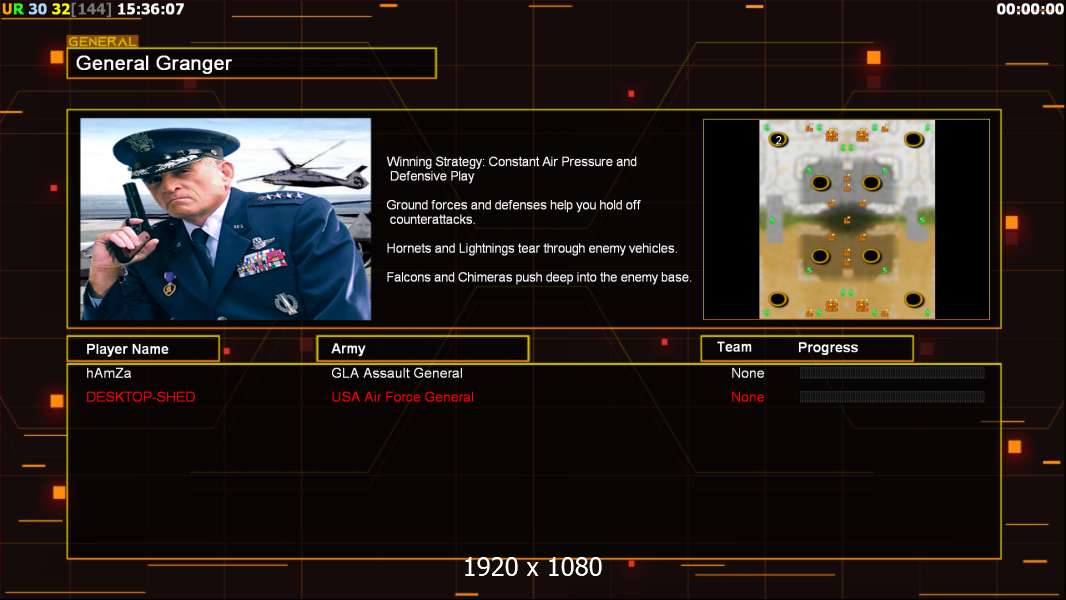
Task: Click the 'Winning Strategy: Constant Air Pressure' text
Action: point(511,169)
